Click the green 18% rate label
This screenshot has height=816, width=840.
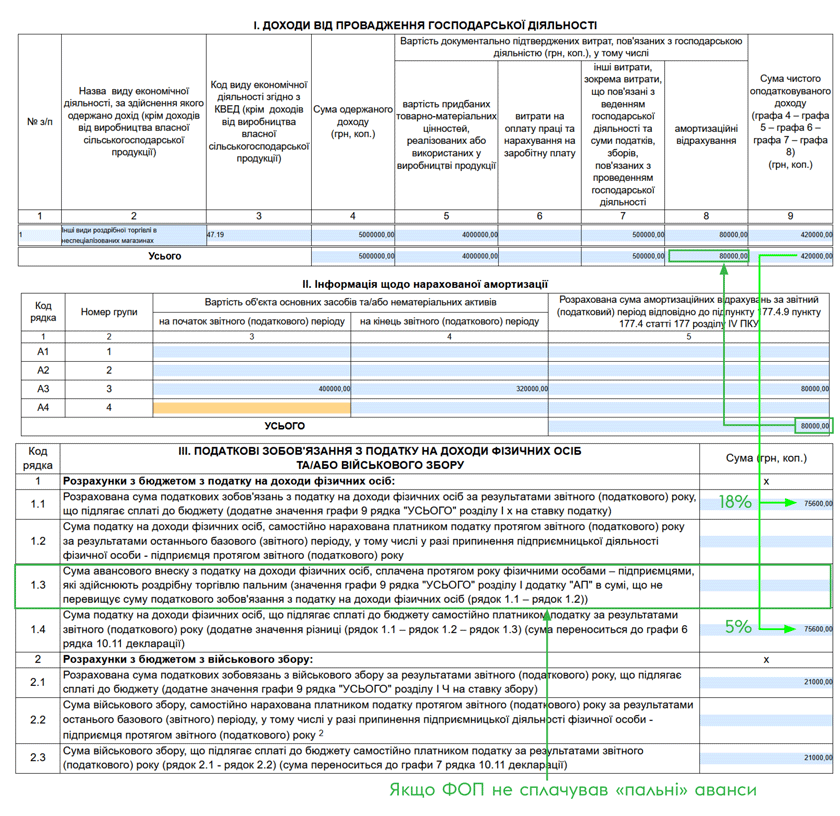click(x=737, y=503)
